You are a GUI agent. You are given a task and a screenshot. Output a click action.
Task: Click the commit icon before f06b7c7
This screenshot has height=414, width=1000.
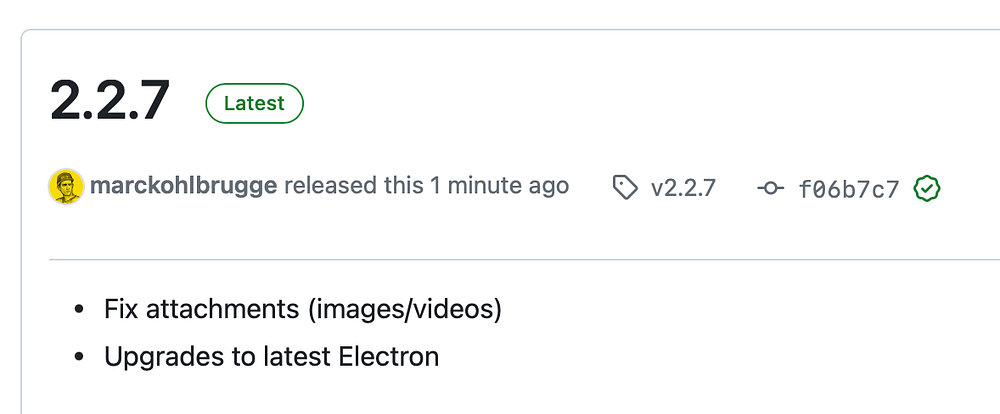point(770,187)
